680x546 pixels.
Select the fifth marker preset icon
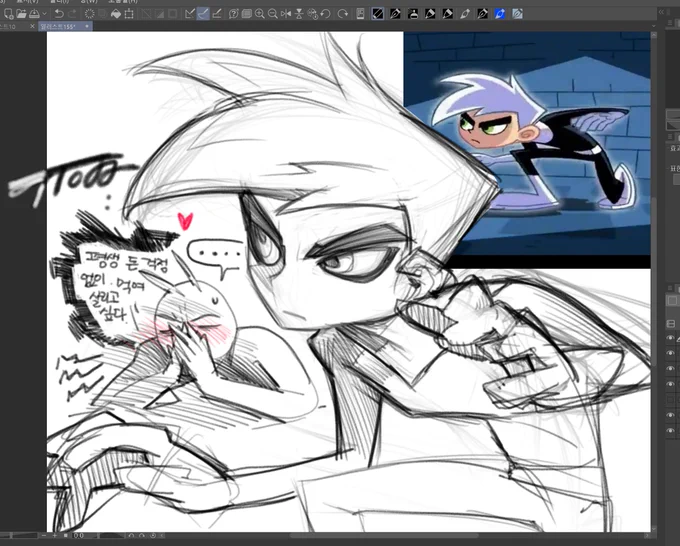coord(447,14)
